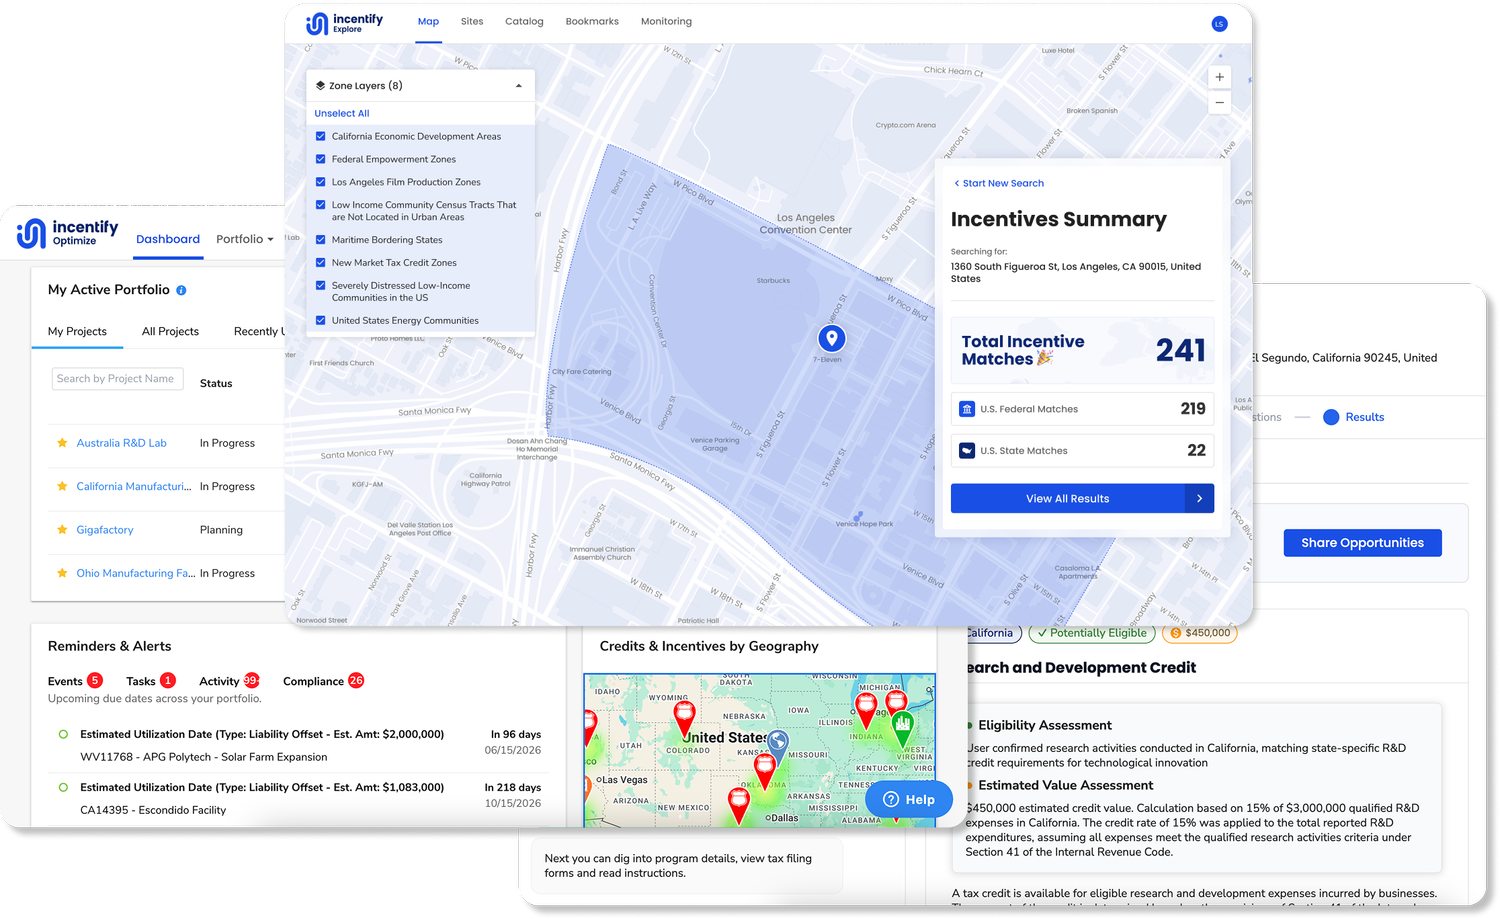The width and height of the screenshot is (1500, 919).
Task: Uncheck Federal Empowerment Zones layer
Action: coord(321,159)
